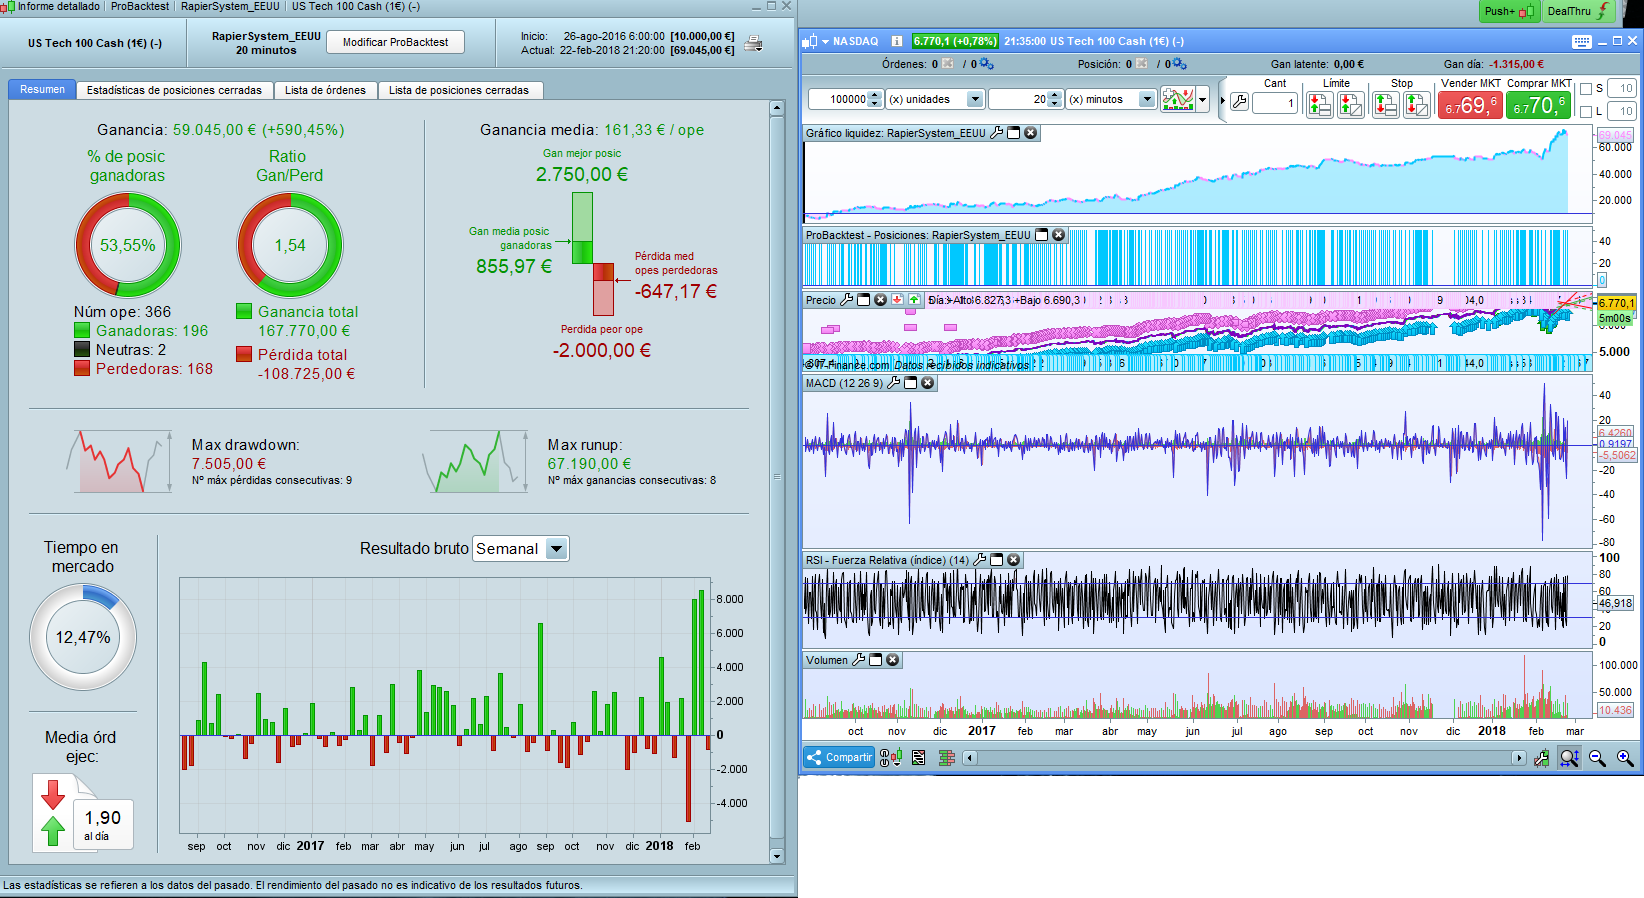Open Estadísticas de posiciones cerradas tab

pyautogui.click(x=174, y=90)
